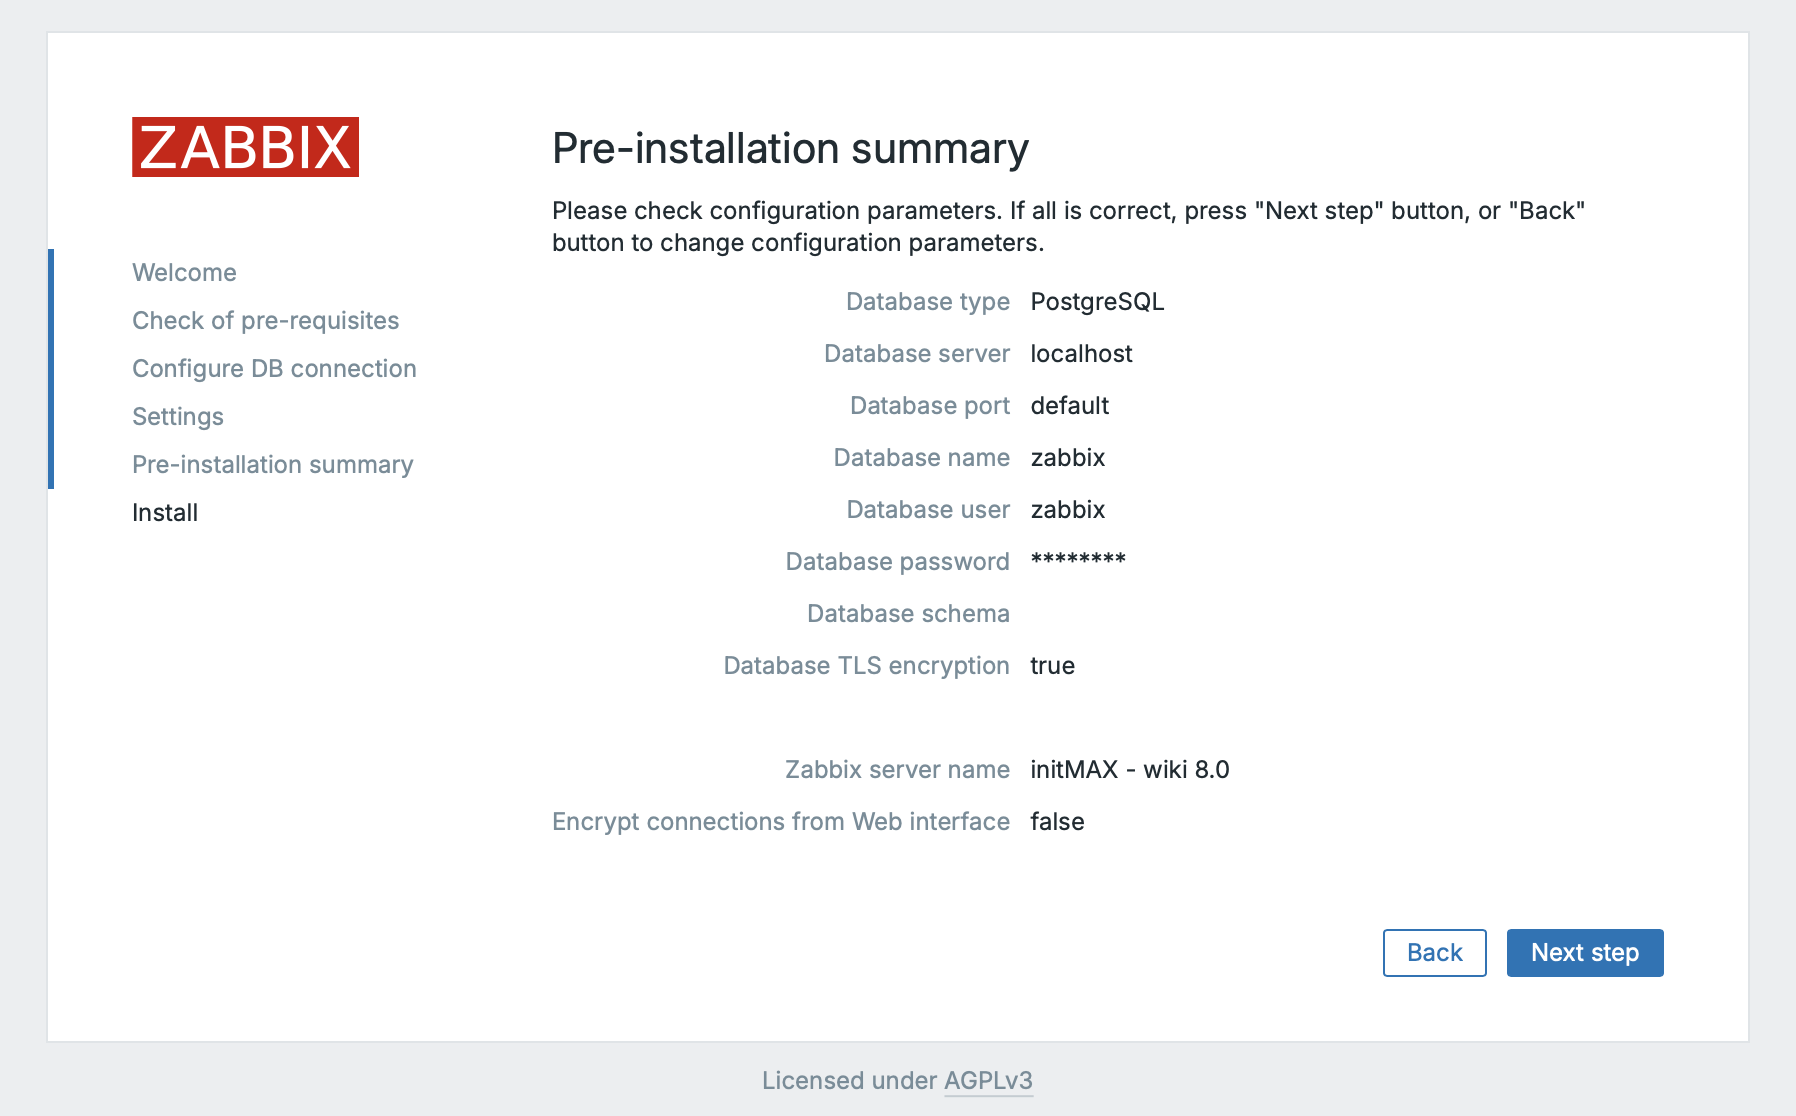1796x1116 pixels.
Task: Open Configure DB connection step
Action: pyautogui.click(x=274, y=368)
